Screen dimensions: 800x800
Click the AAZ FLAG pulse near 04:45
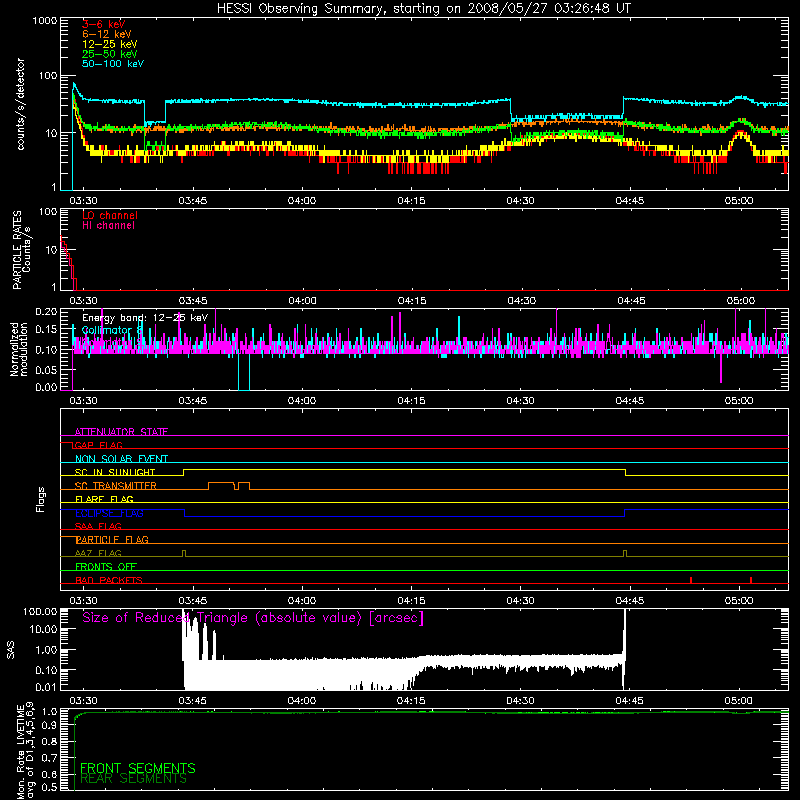625,554
